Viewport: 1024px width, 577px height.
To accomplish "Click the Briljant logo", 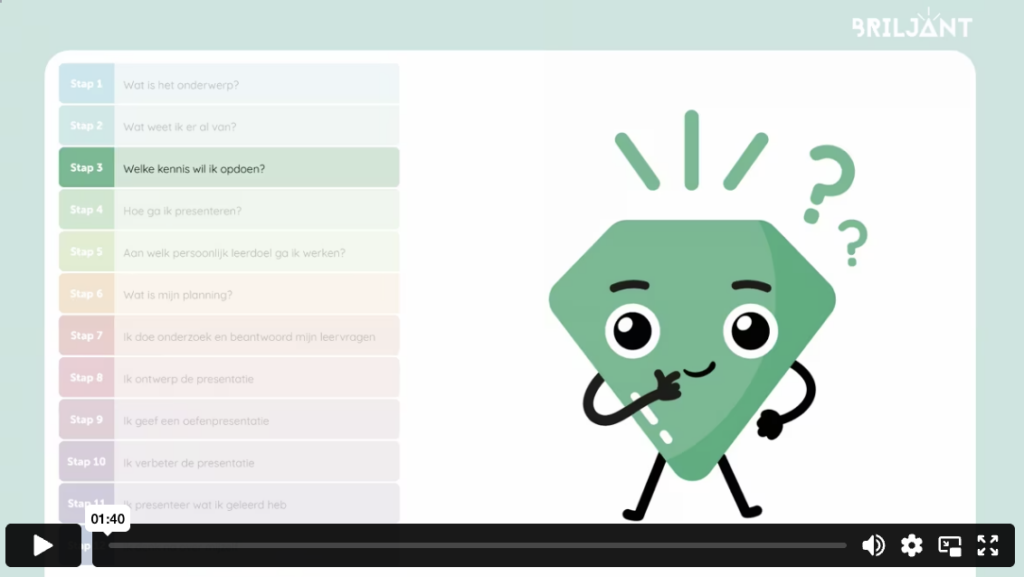I will click(911, 25).
